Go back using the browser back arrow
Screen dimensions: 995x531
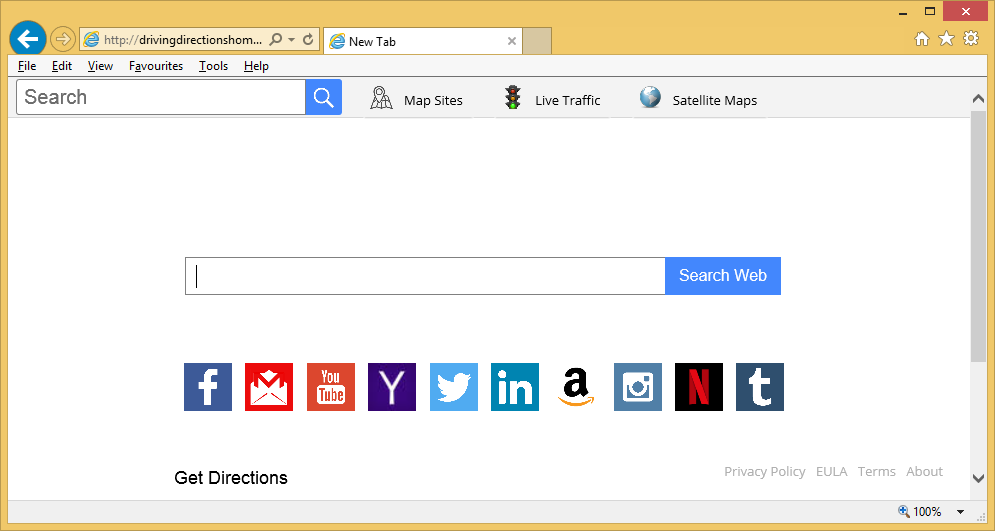click(x=27, y=39)
